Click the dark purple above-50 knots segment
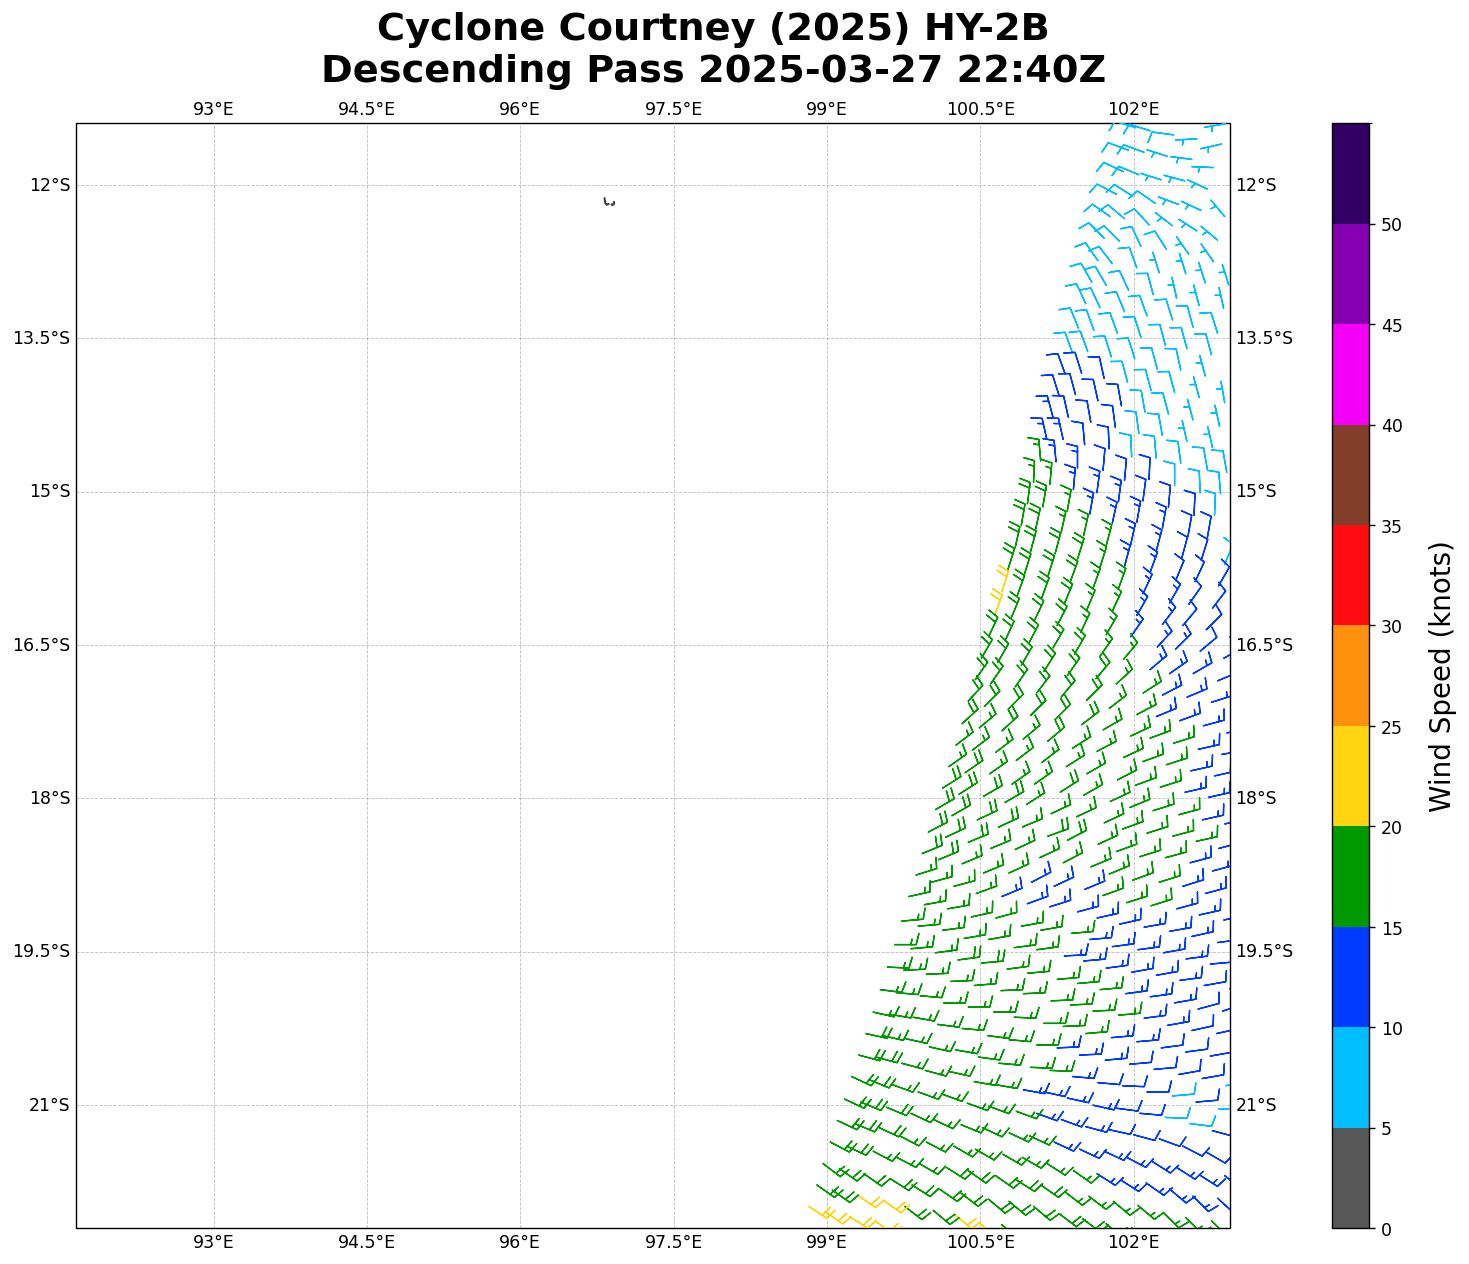Screen dimensions: 1469x1264 click(1350, 173)
